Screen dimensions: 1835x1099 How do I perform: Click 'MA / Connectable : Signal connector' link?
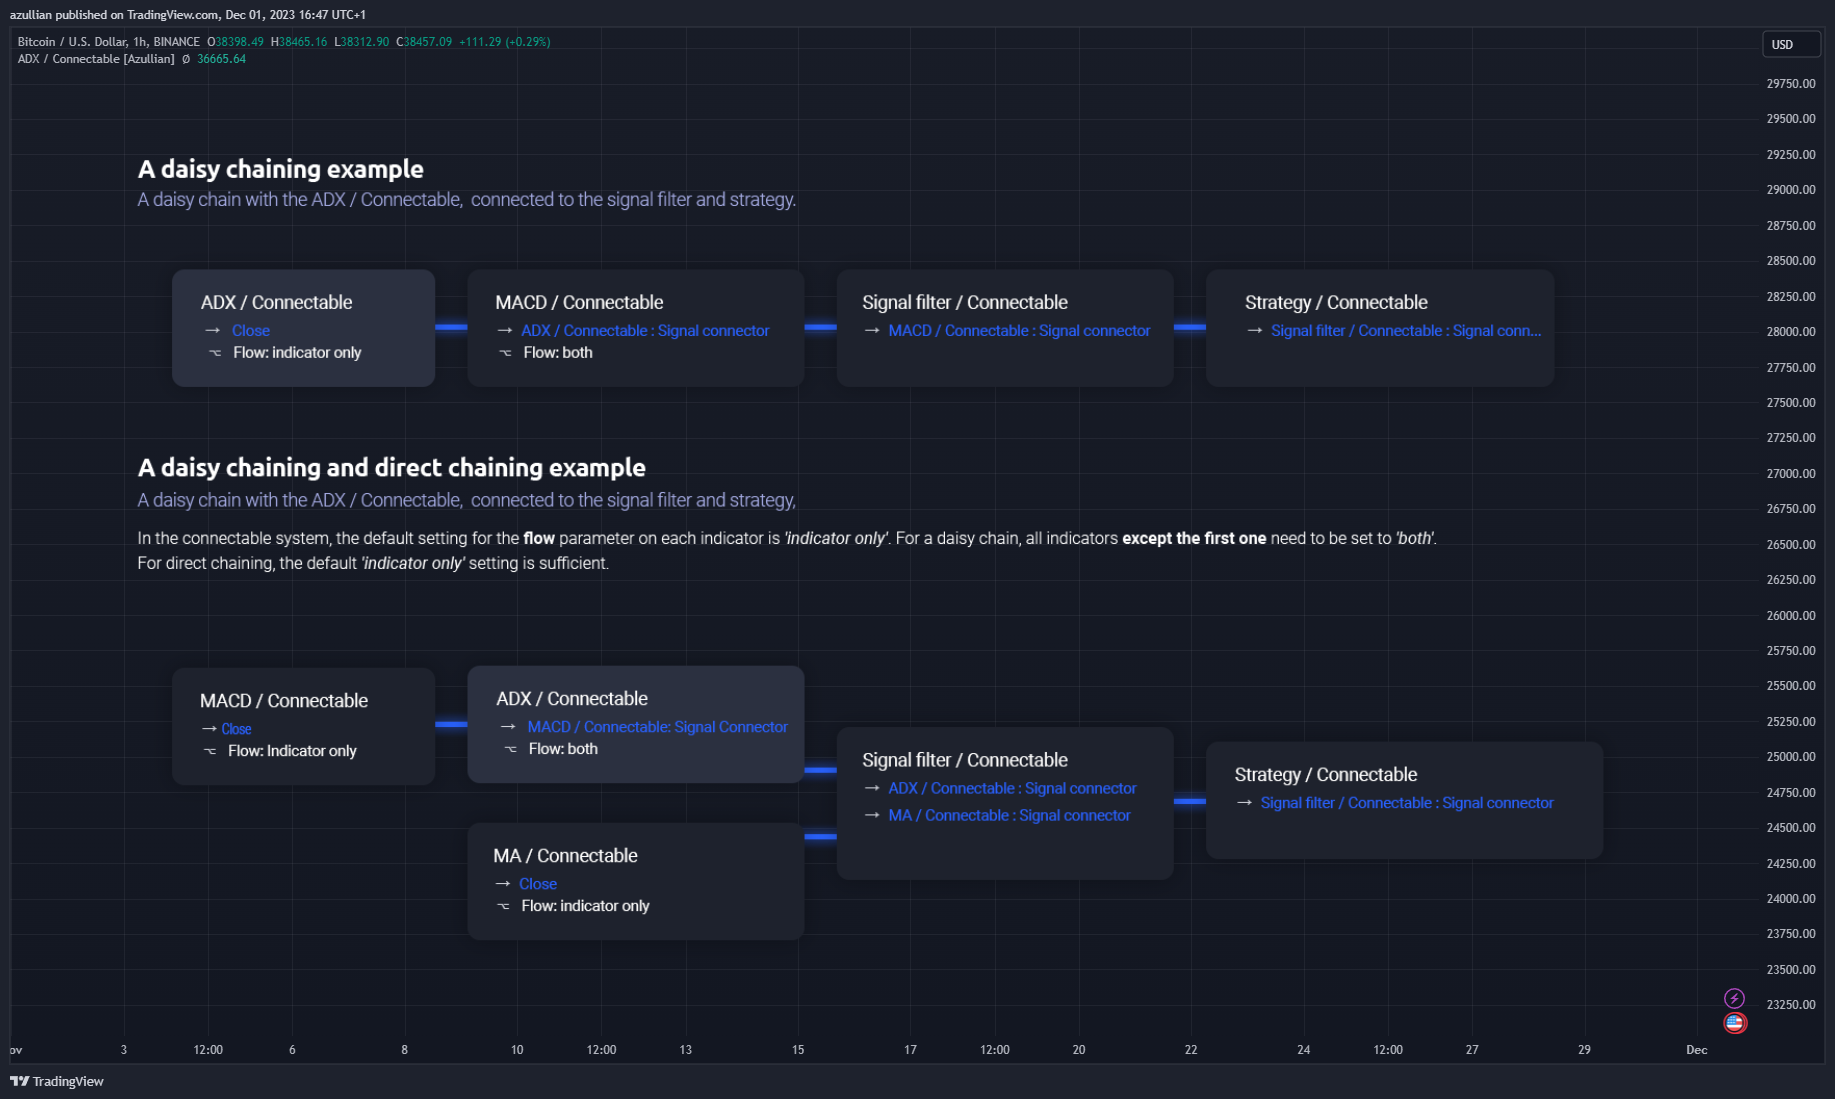pos(1009,815)
